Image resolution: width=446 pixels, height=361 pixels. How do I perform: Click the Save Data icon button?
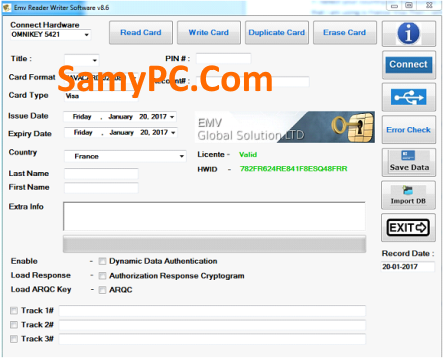[409, 162]
